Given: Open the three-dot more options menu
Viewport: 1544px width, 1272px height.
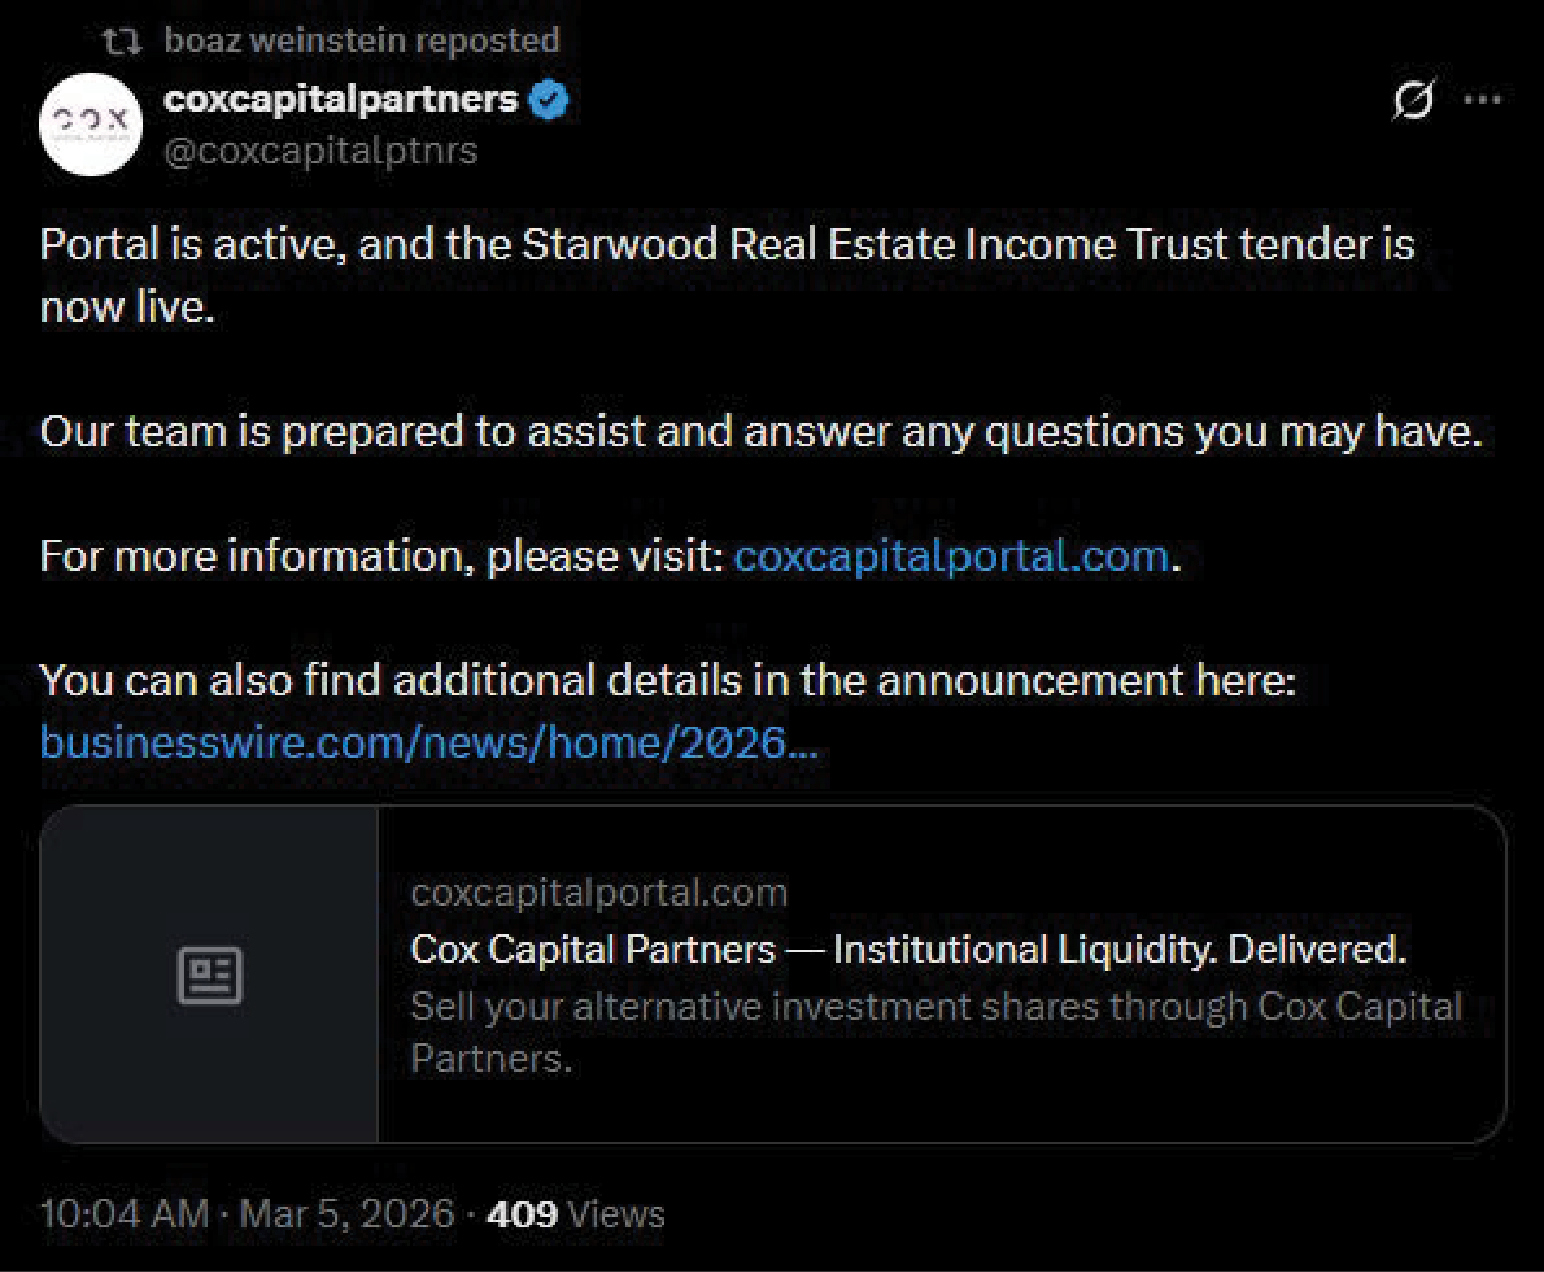Looking at the screenshot, I should click(x=1482, y=99).
